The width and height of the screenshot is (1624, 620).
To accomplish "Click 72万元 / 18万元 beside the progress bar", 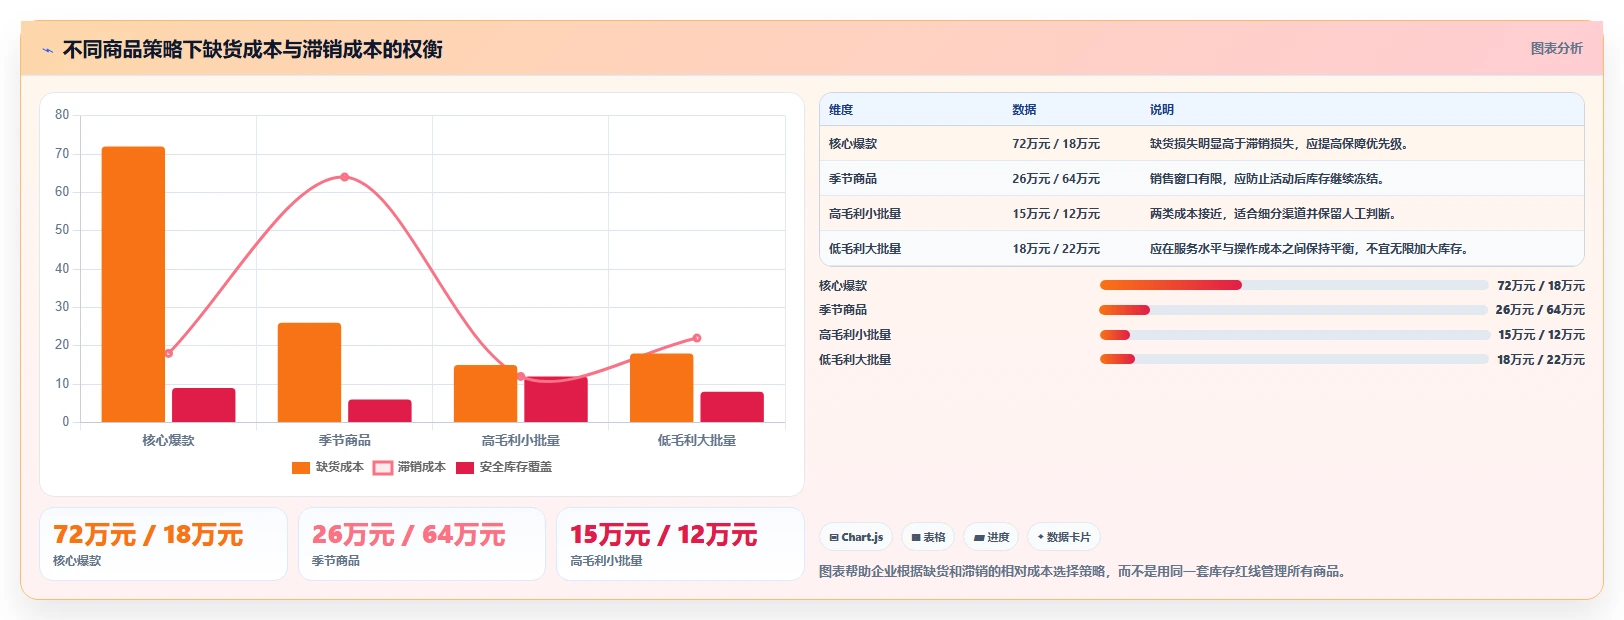I will click(x=1541, y=286).
